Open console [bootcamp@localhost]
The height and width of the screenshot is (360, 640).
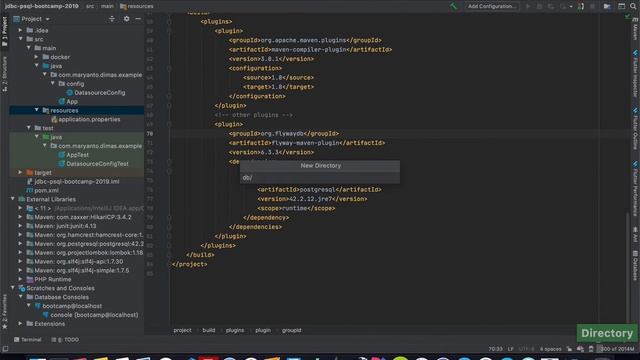90,315
